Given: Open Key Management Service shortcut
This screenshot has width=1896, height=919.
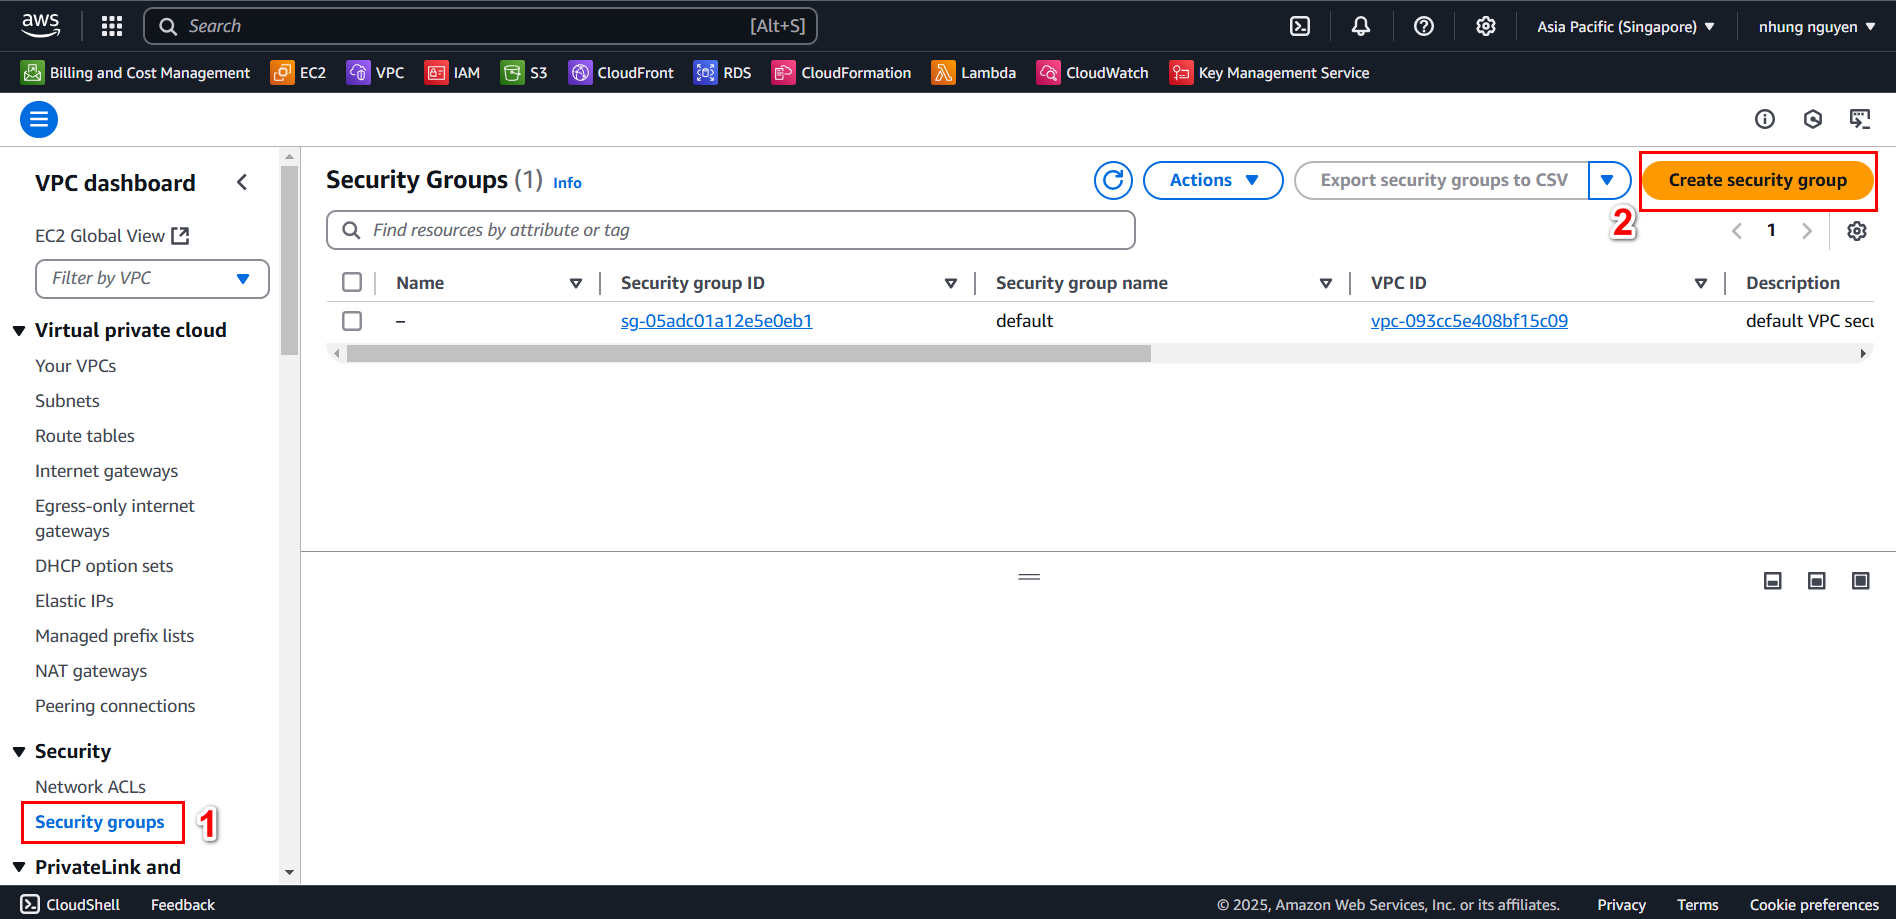Looking at the screenshot, I should pyautogui.click(x=1269, y=73).
